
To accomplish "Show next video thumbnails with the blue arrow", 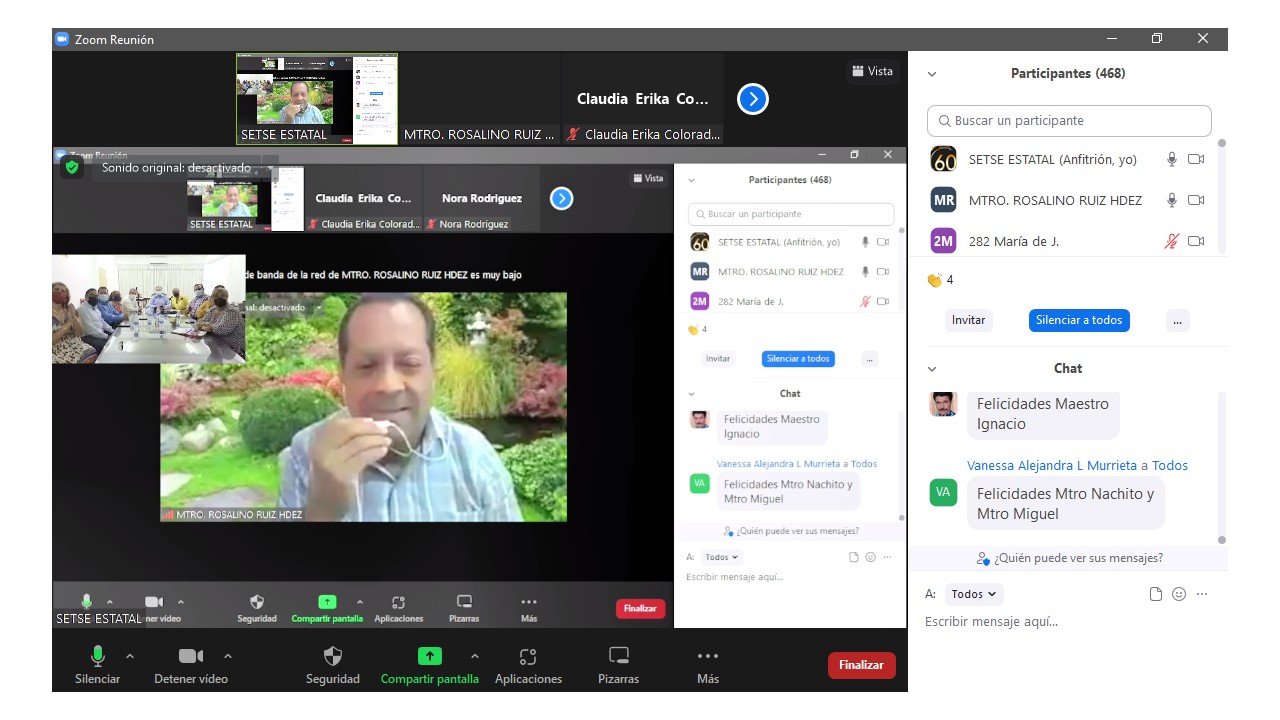I will coord(753,99).
